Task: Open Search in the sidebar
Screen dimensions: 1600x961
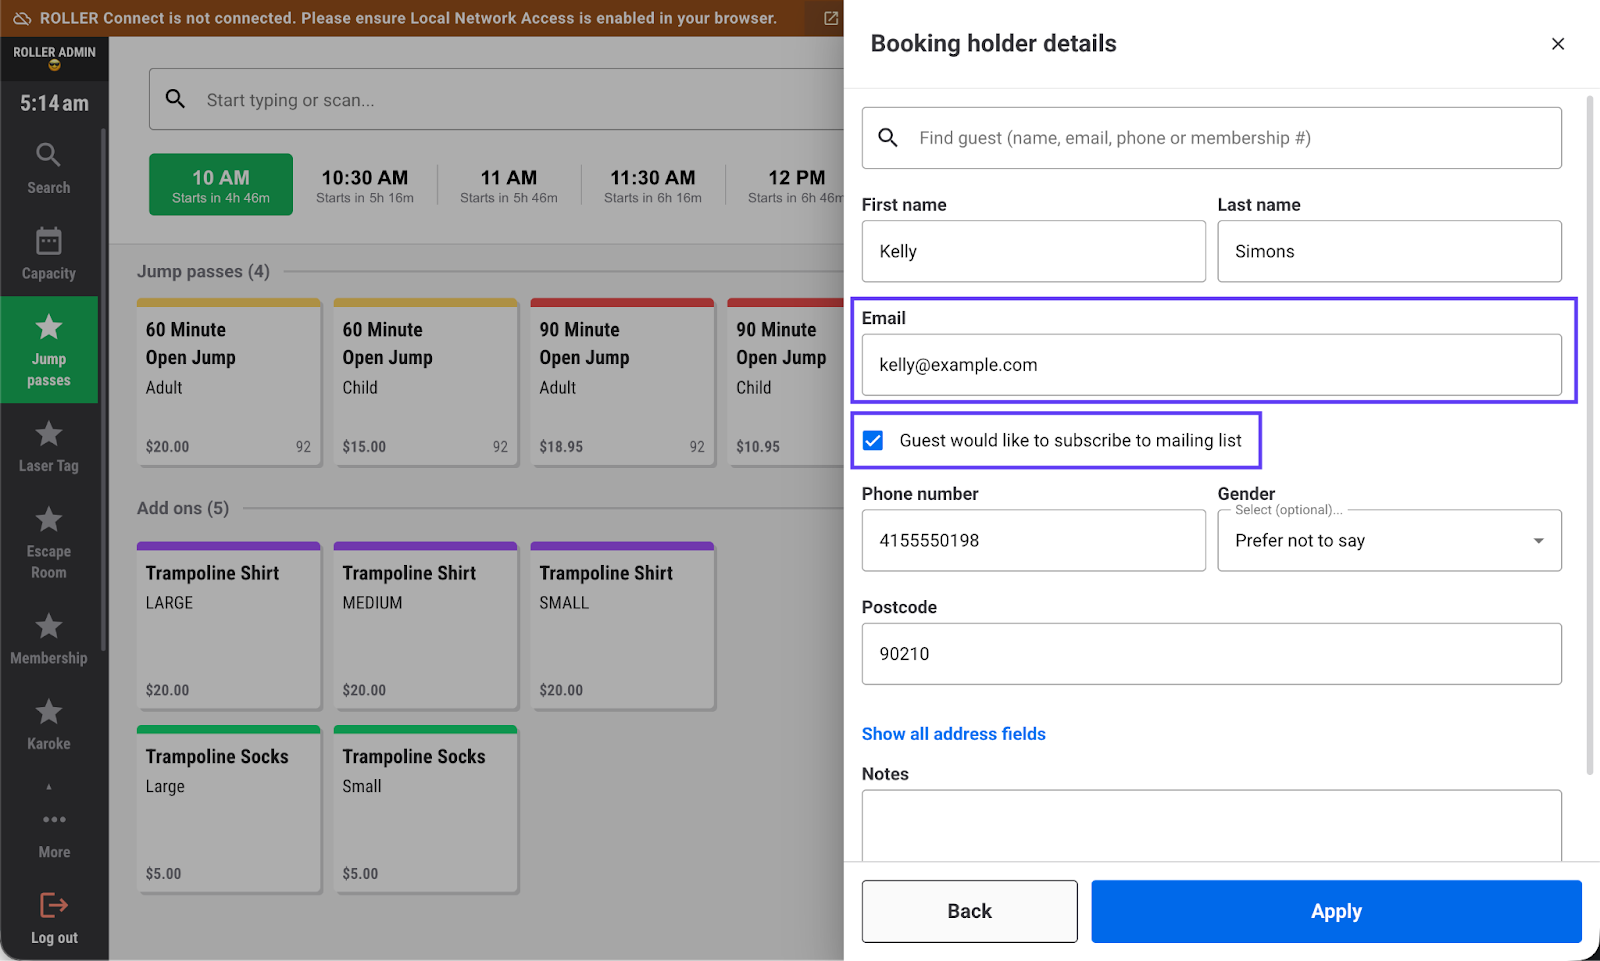Action: click(49, 168)
